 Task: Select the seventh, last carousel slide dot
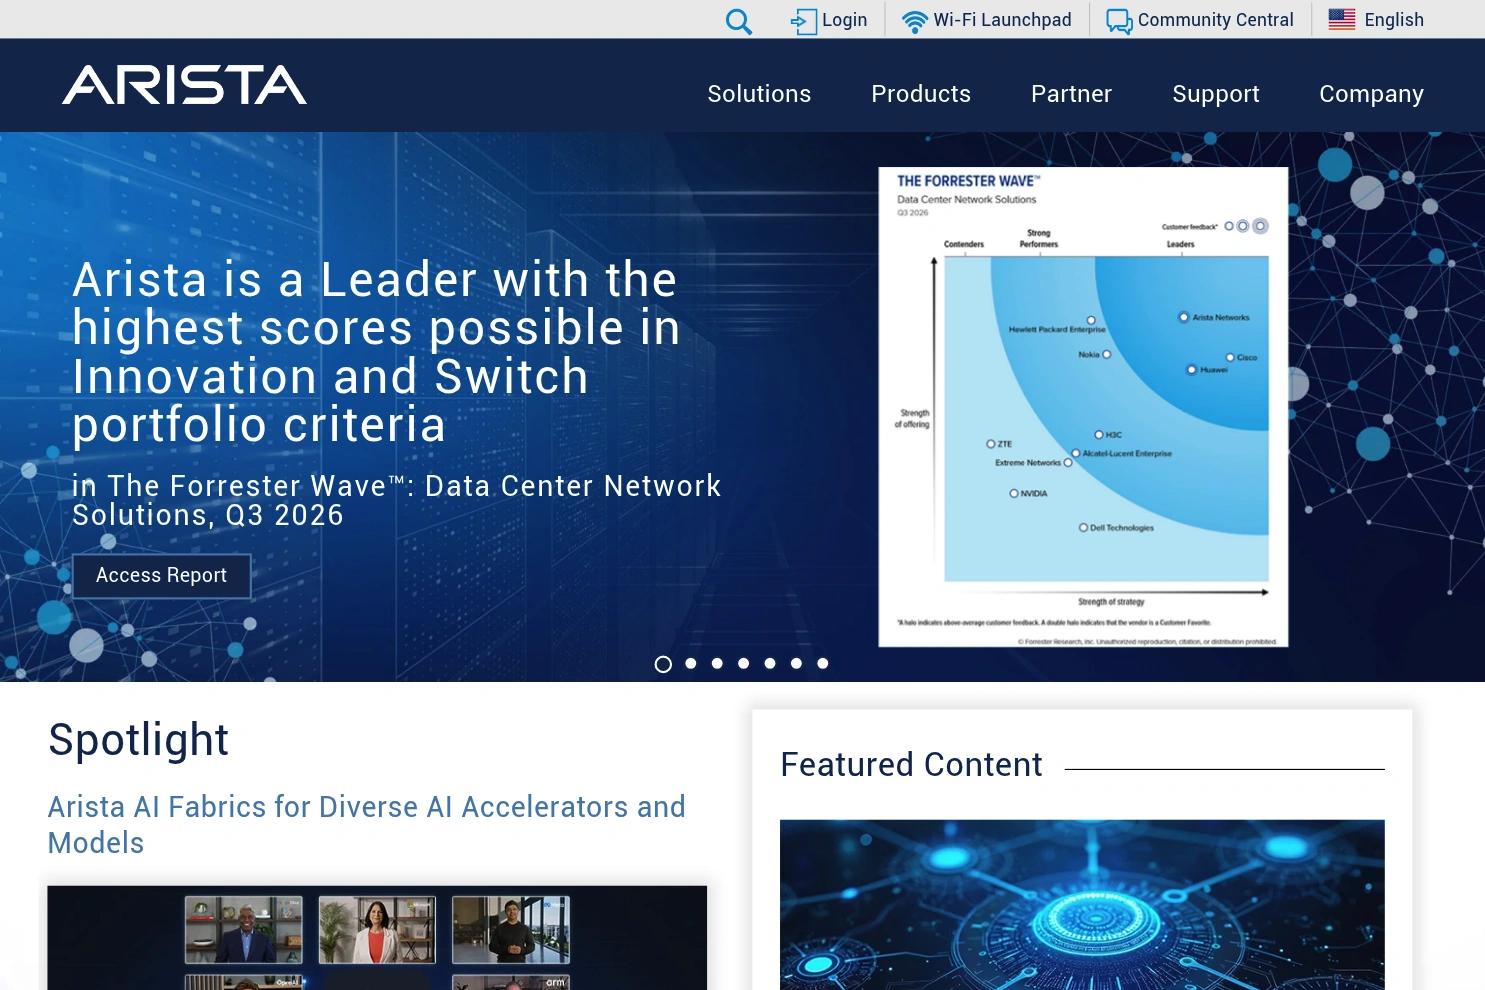(x=823, y=663)
